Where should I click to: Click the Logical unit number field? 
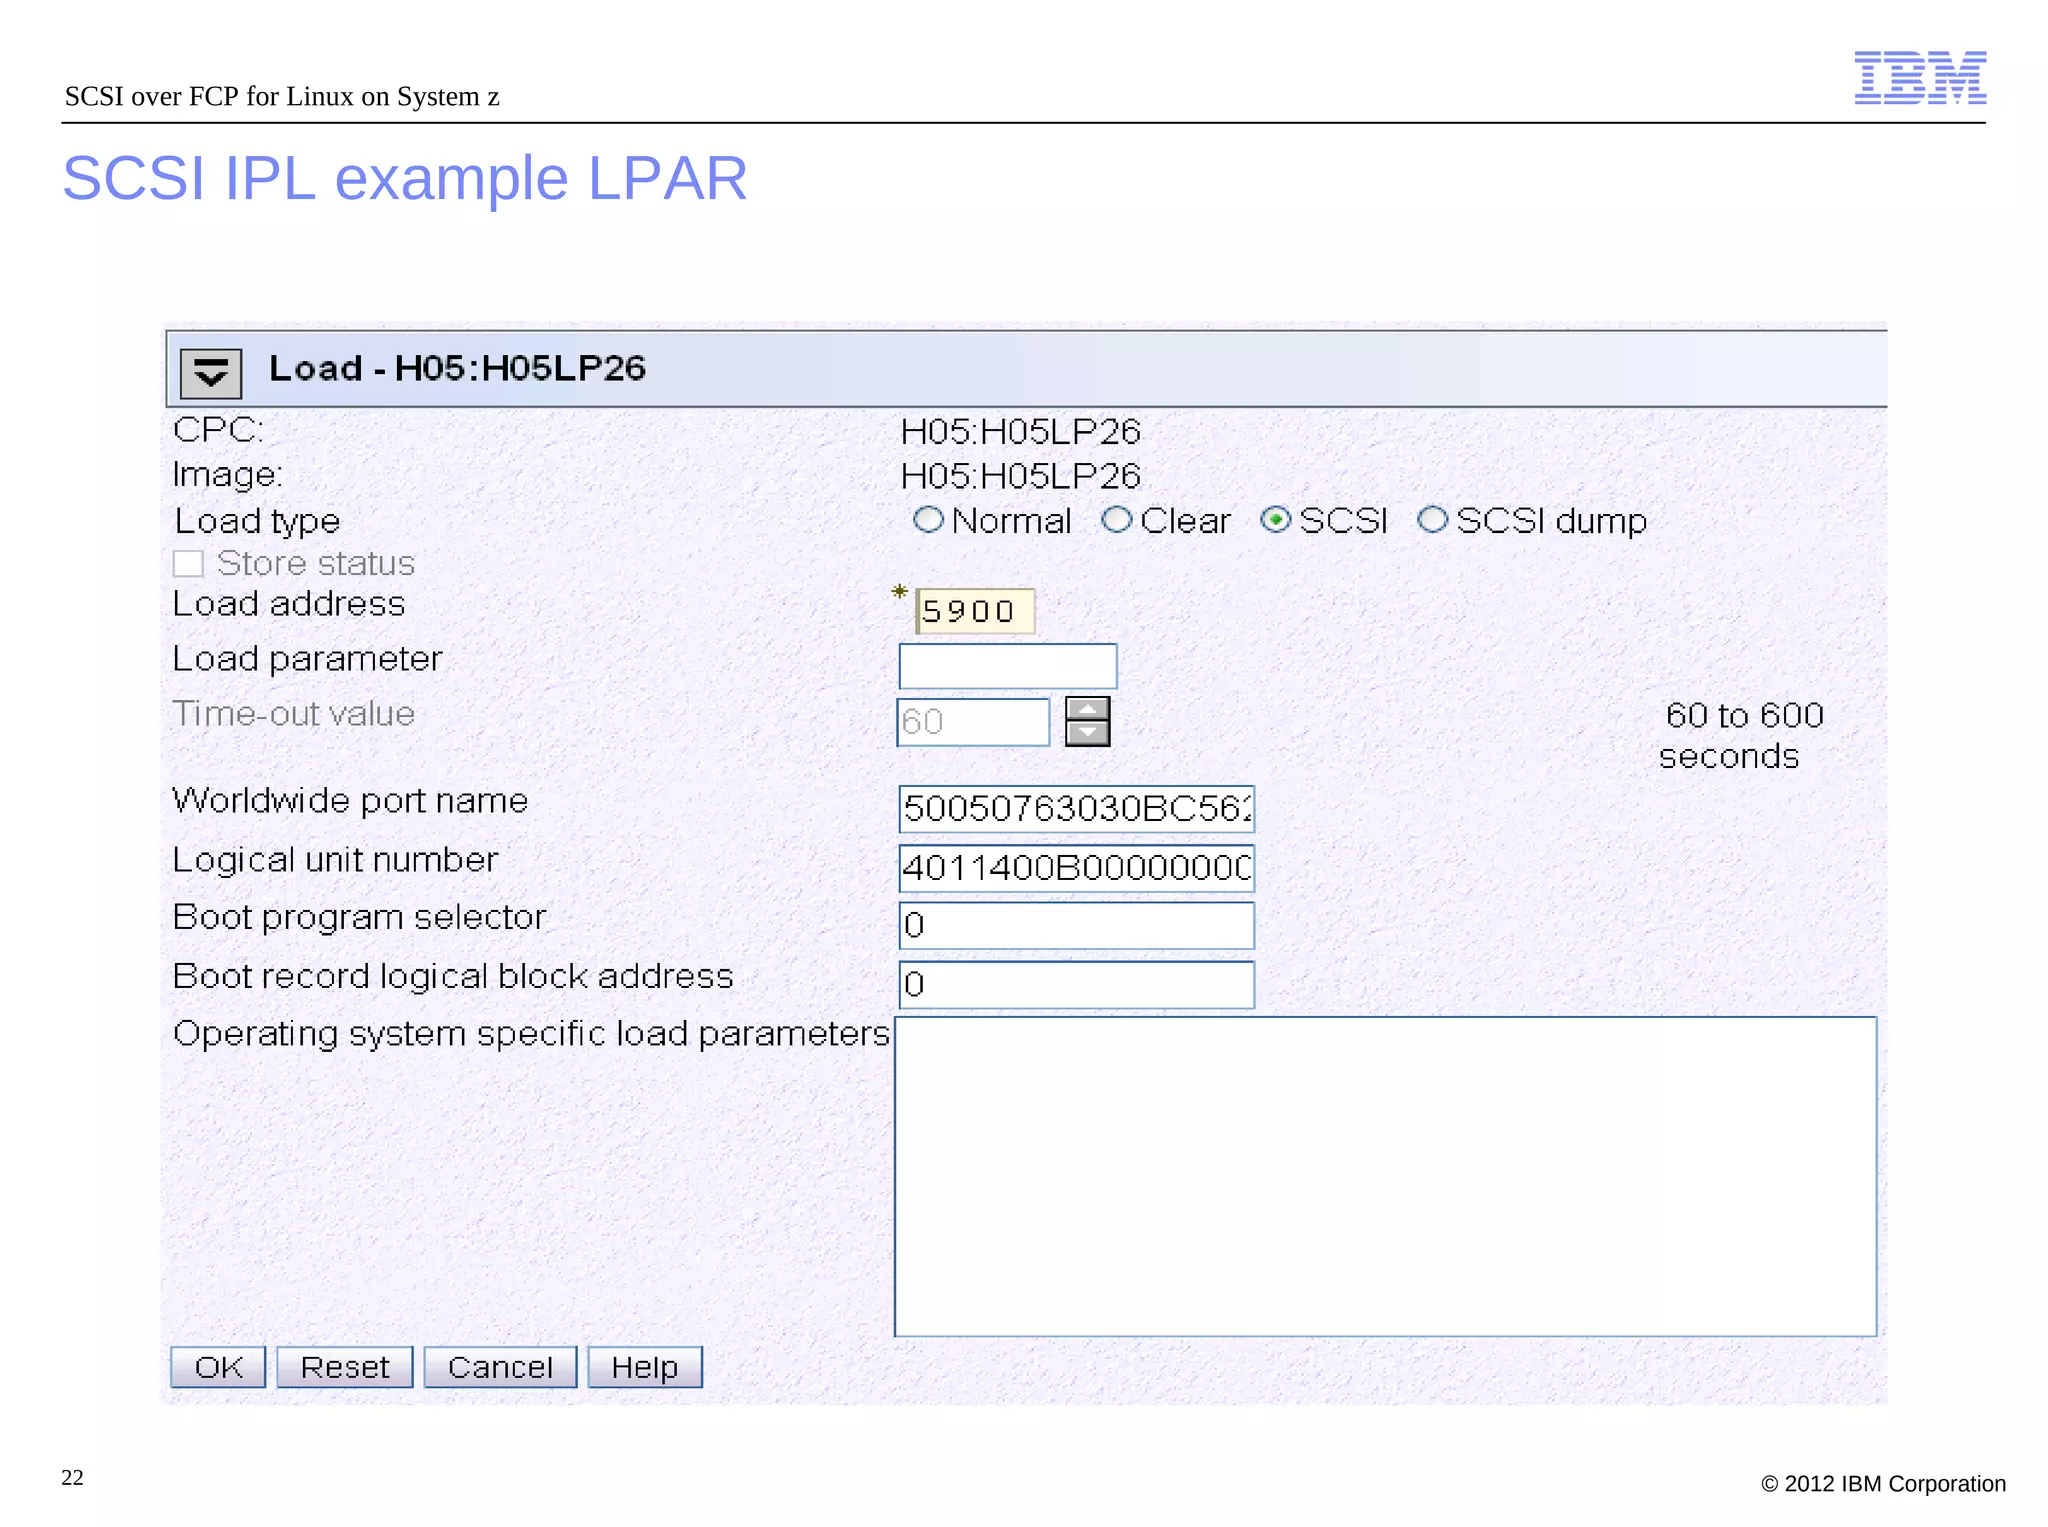(1076, 867)
